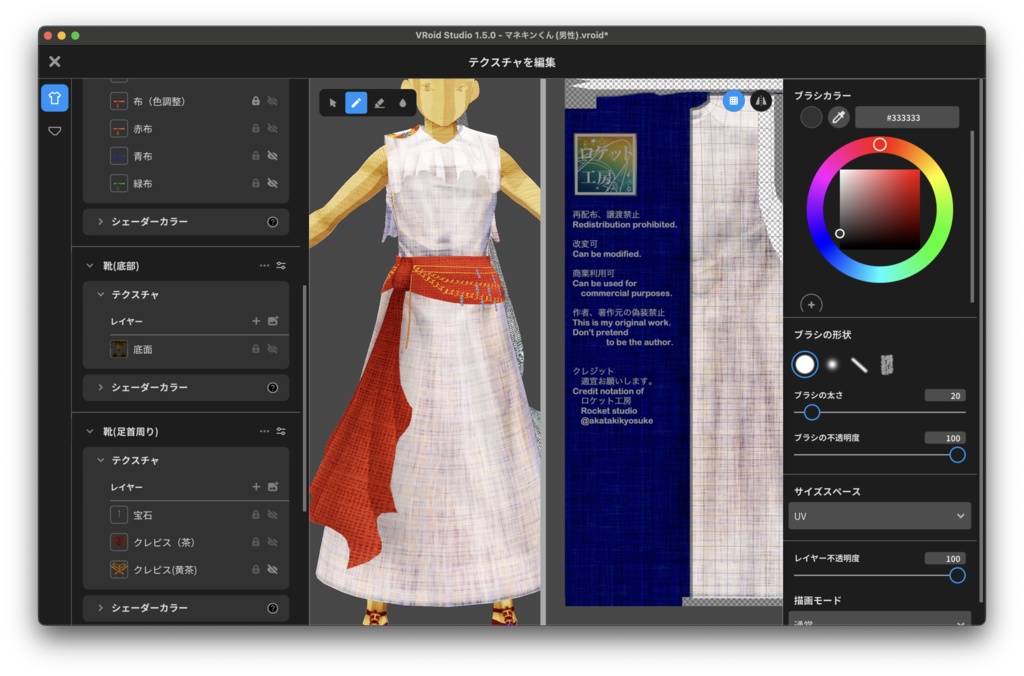This screenshot has height=676, width=1024.
Task: Click the layer opacity value 100
Action: pos(945,558)
